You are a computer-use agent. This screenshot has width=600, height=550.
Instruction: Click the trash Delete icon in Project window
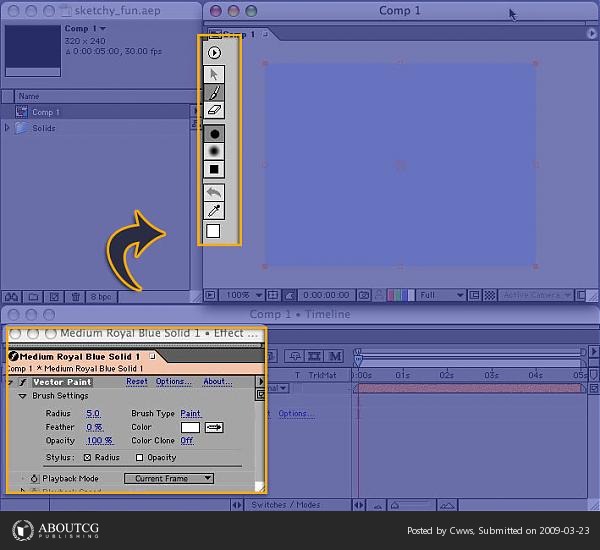tap(75, 297)
